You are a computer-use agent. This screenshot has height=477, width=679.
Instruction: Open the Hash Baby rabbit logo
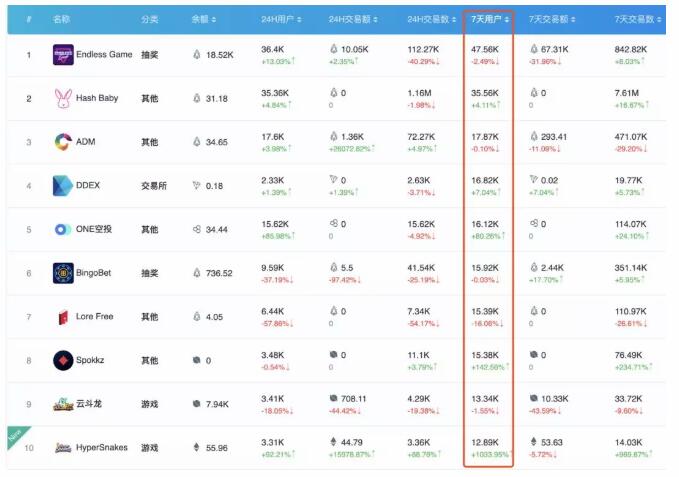point(63,98)
